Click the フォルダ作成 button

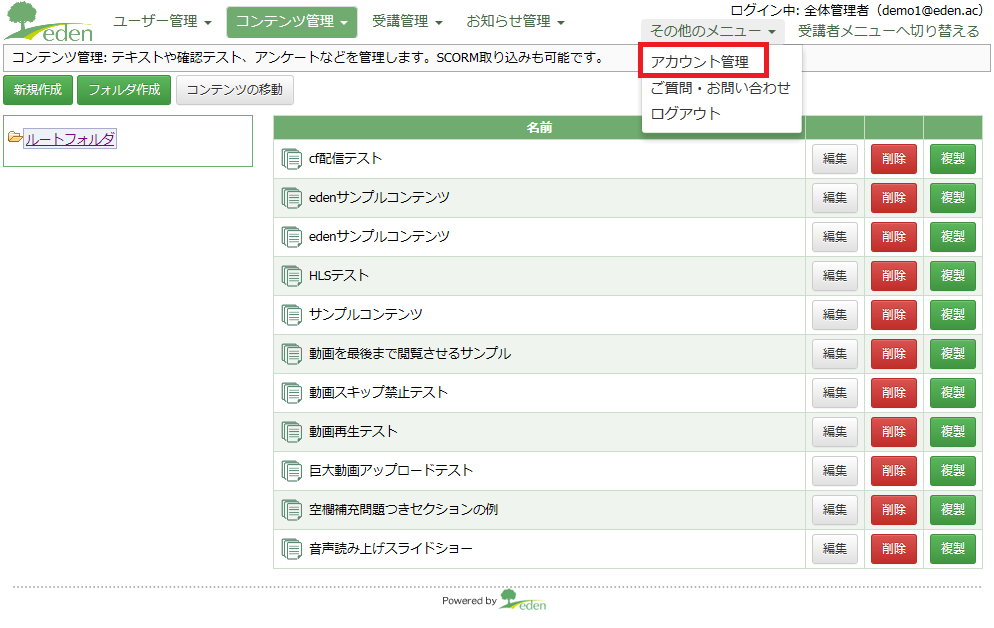pos(124,90)
